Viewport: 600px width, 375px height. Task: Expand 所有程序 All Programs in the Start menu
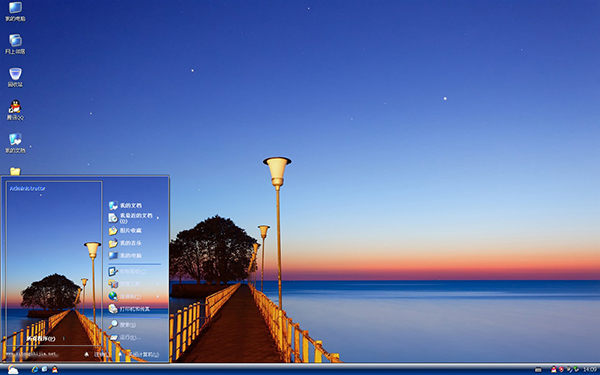pyautogui.click(x=45, y=339)
